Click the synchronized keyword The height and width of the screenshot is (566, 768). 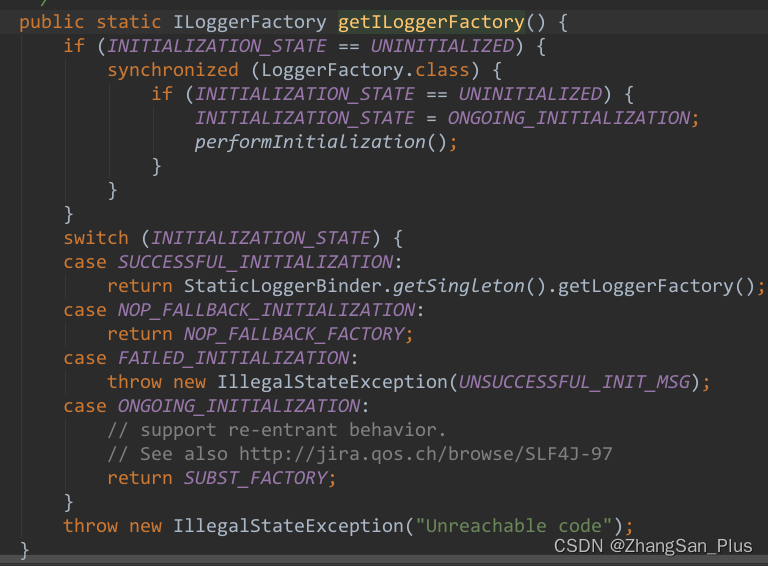point(173,71)
